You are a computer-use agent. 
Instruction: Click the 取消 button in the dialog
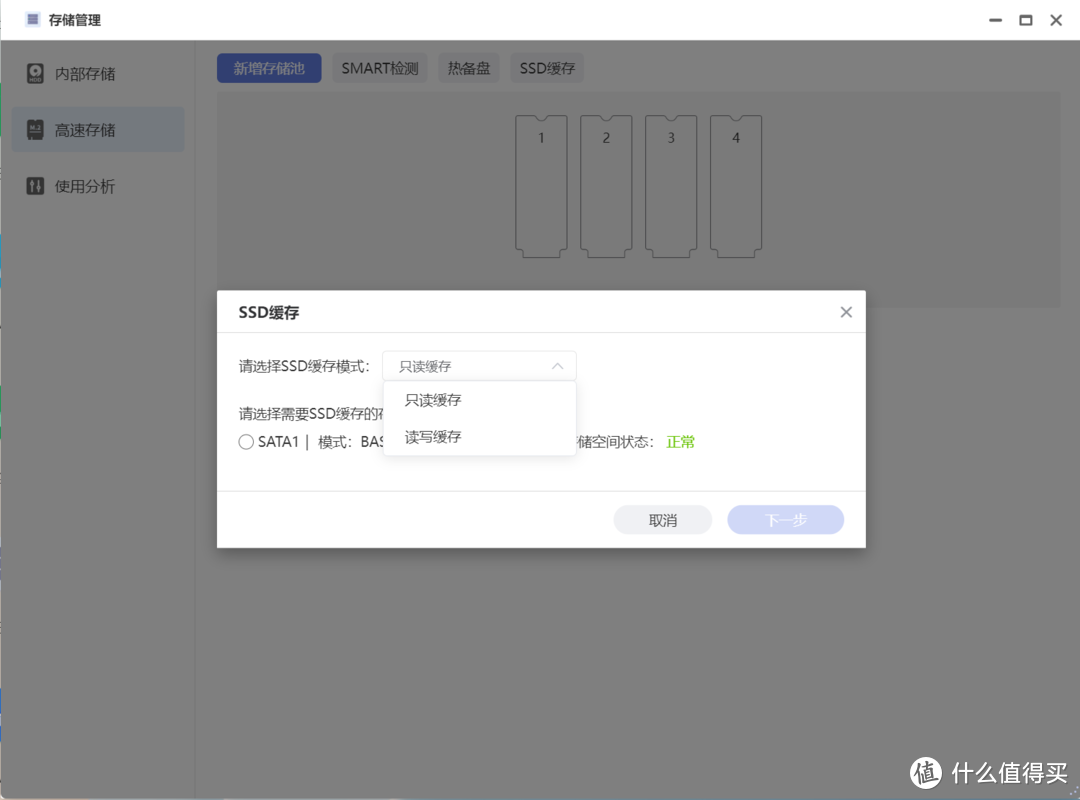click(x=662, y=519)
